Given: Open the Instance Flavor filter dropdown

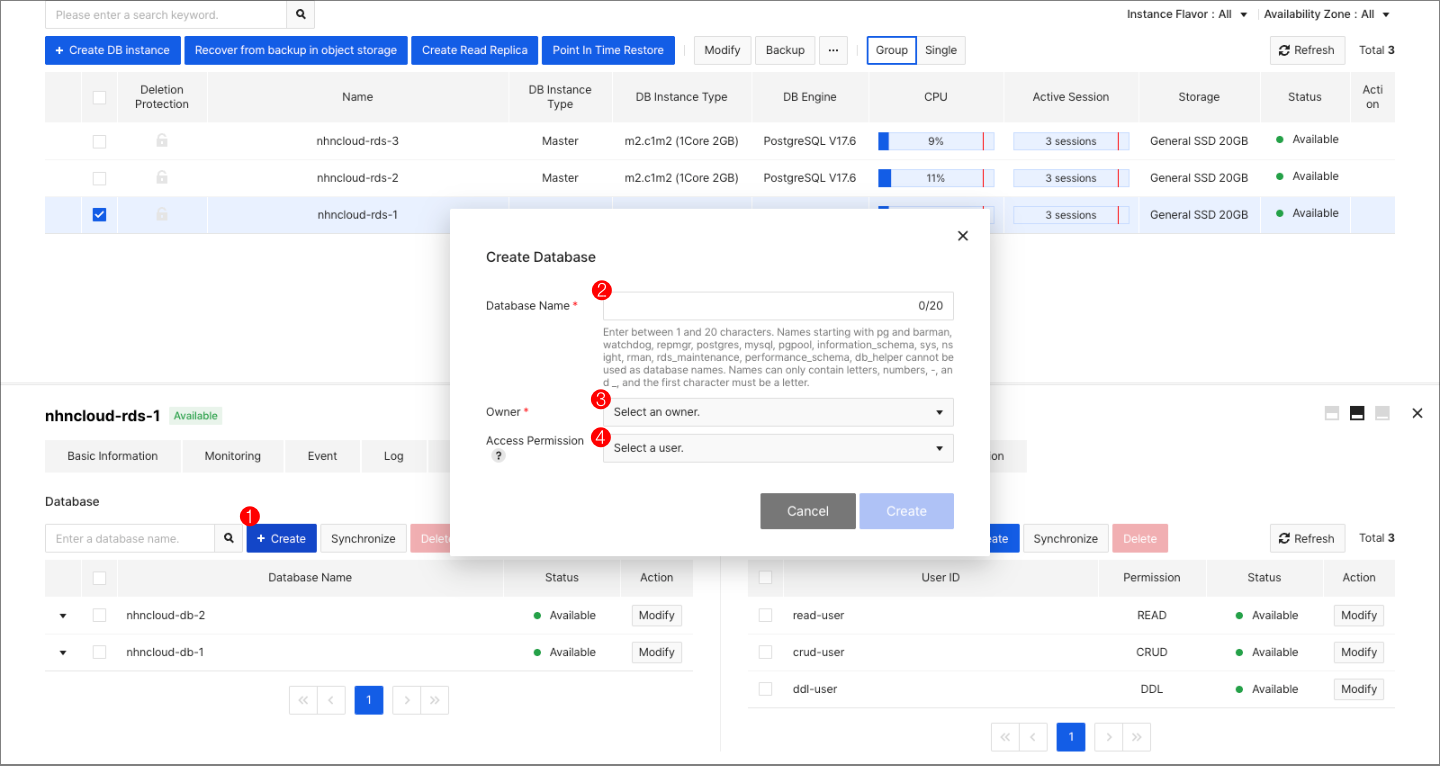Looking at the screenshot, I should click(1186, 14).
